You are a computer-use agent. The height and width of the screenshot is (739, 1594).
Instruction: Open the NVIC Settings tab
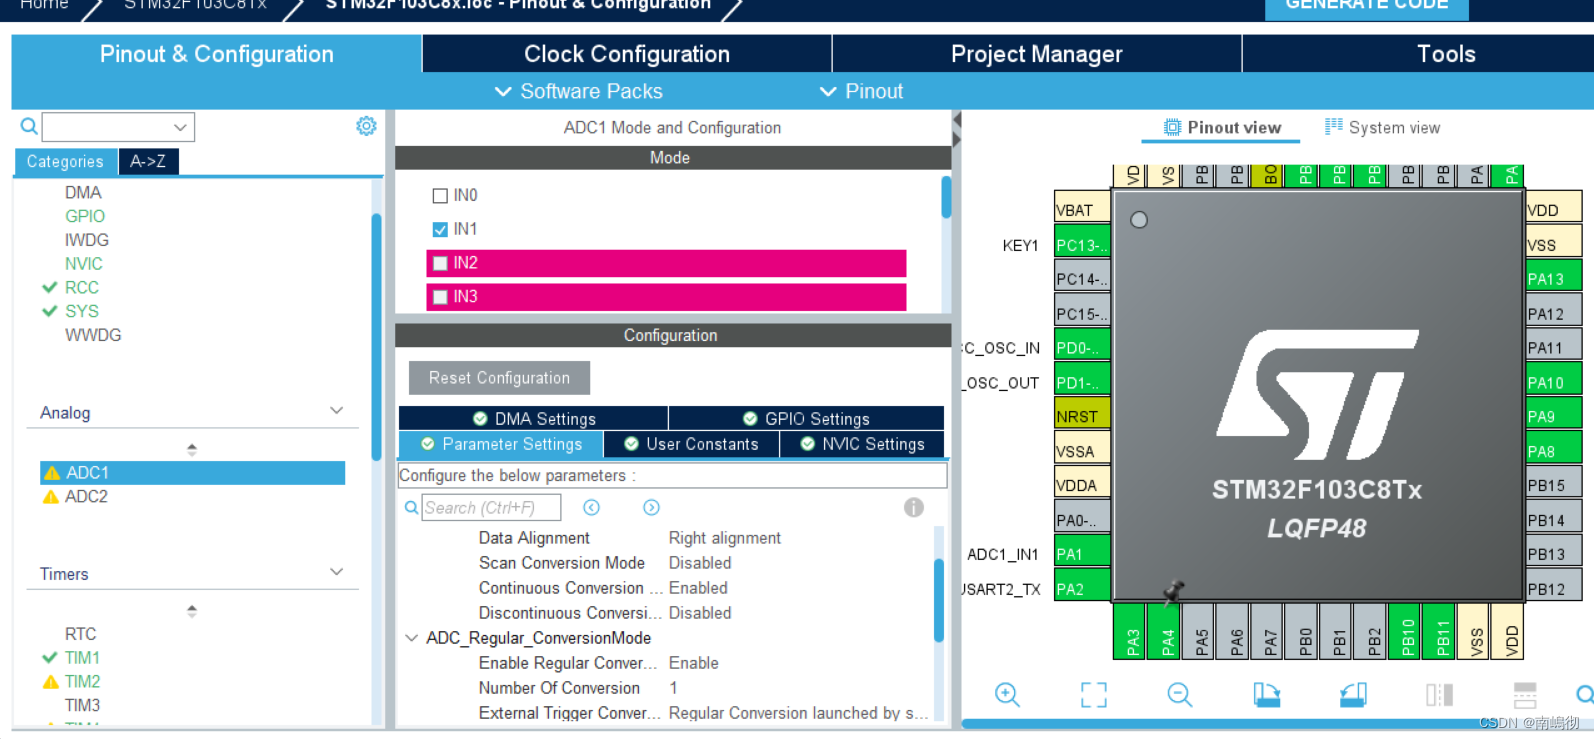pos(862,444)
